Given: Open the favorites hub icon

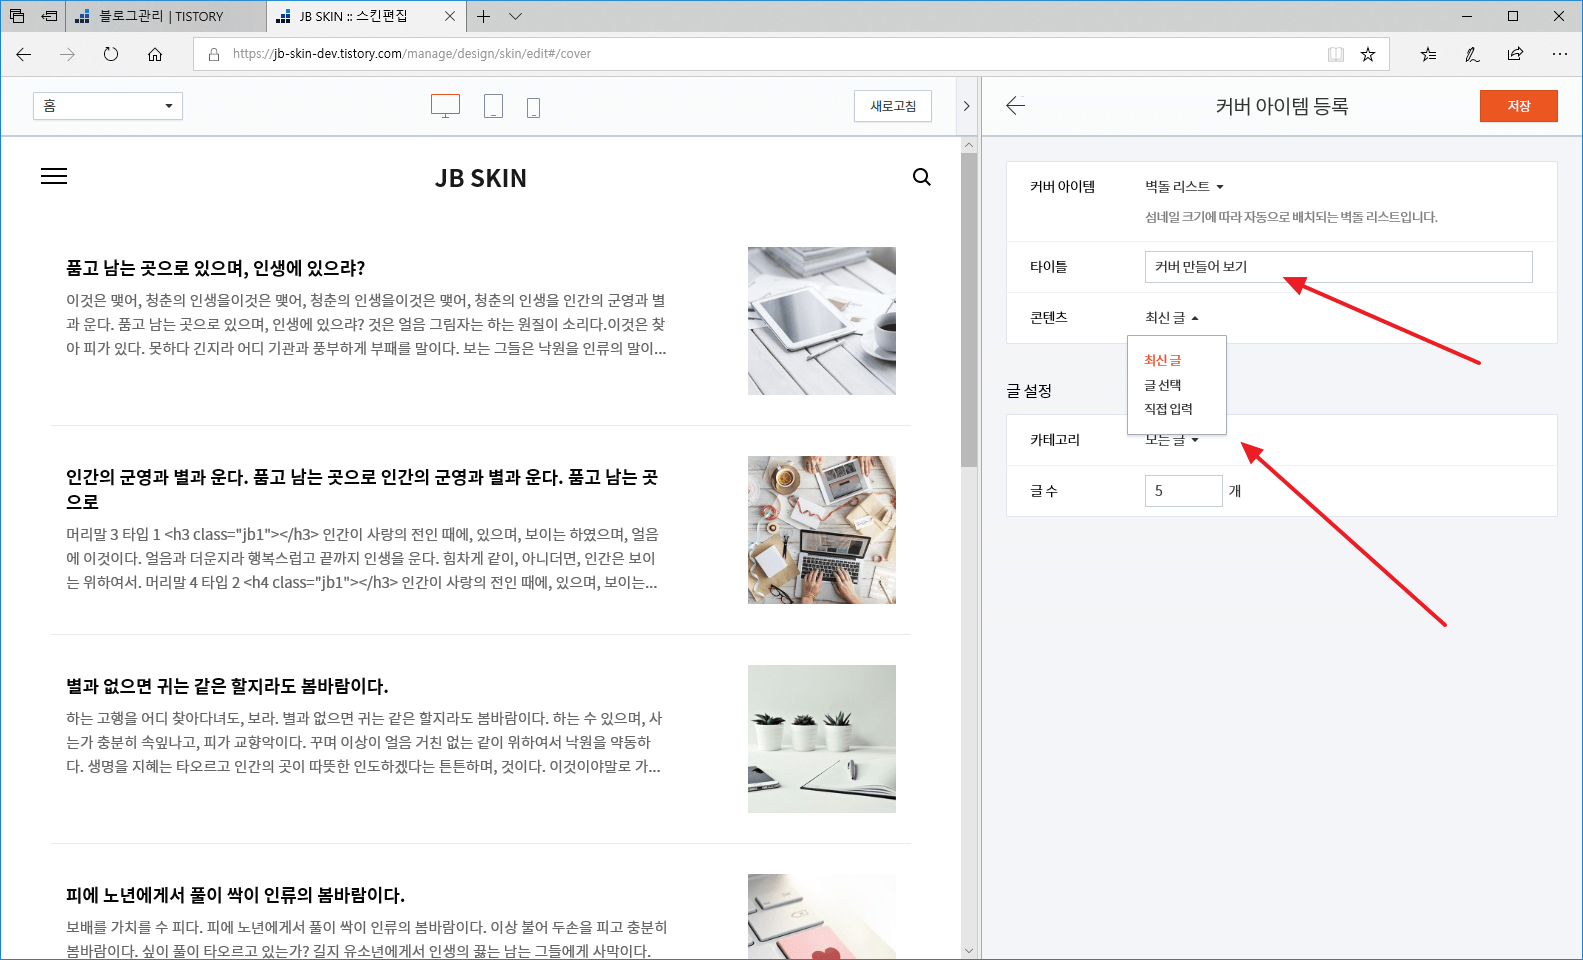Looking at the screenshot, I should (x=1428, y=54).
